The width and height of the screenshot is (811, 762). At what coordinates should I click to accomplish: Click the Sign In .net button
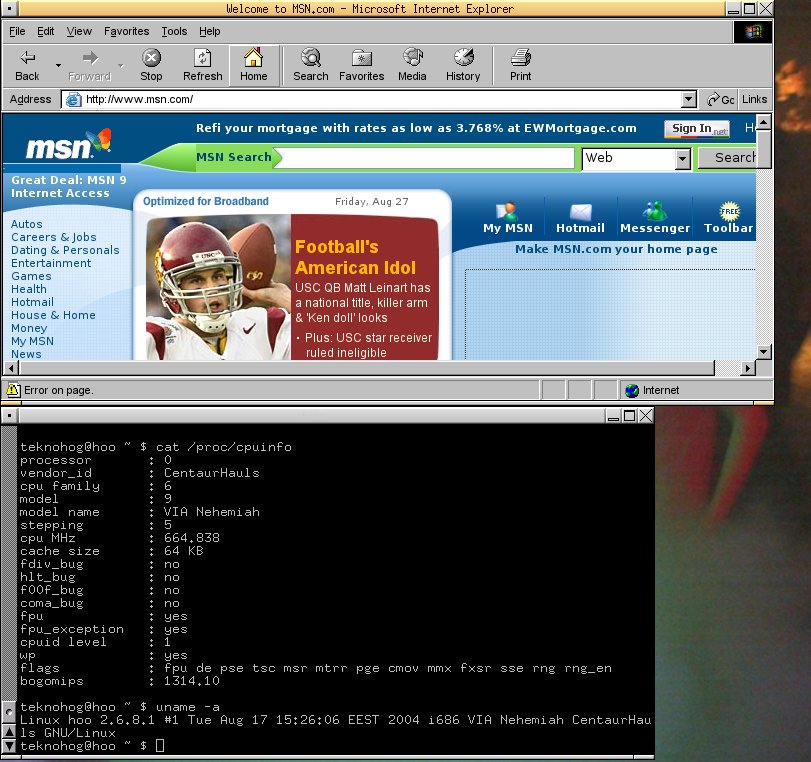tap(697, 128)
